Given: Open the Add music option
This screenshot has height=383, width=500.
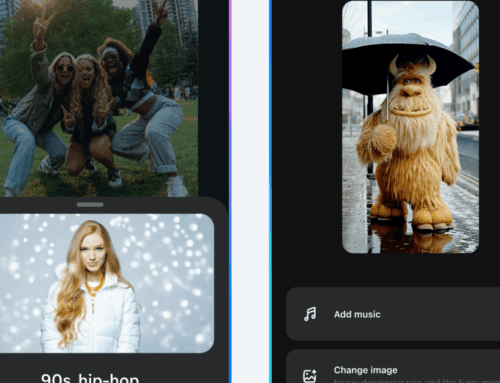Looking at the screenshot, I should click(x=393, y=314).
